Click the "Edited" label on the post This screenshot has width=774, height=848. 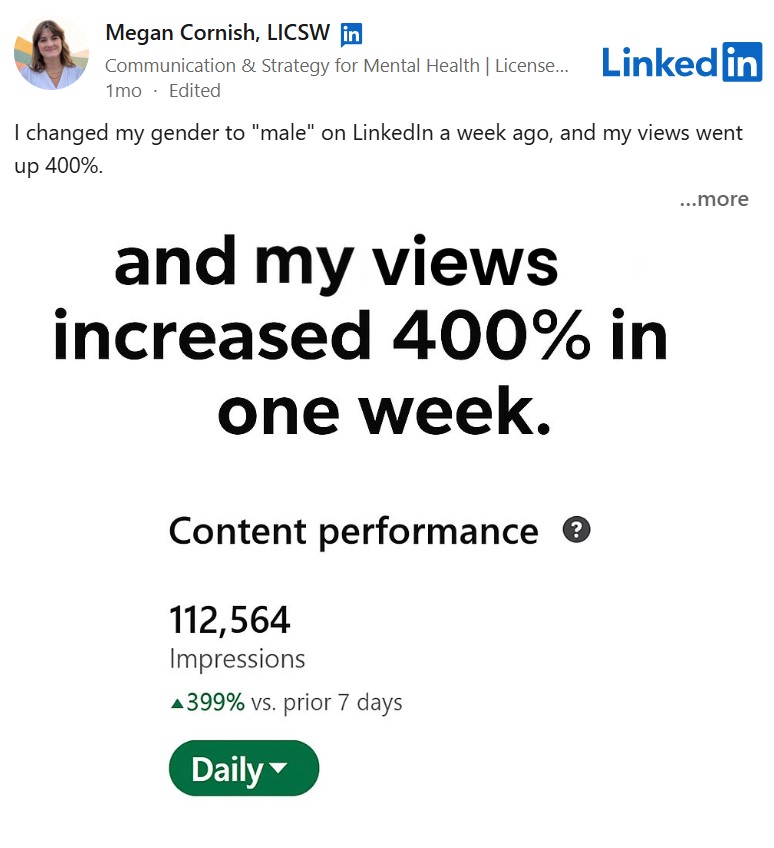point(195,90)
